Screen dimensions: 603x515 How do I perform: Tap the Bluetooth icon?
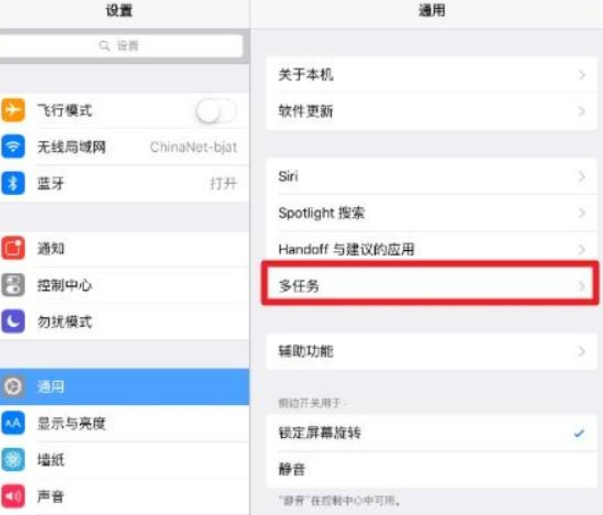13,183
